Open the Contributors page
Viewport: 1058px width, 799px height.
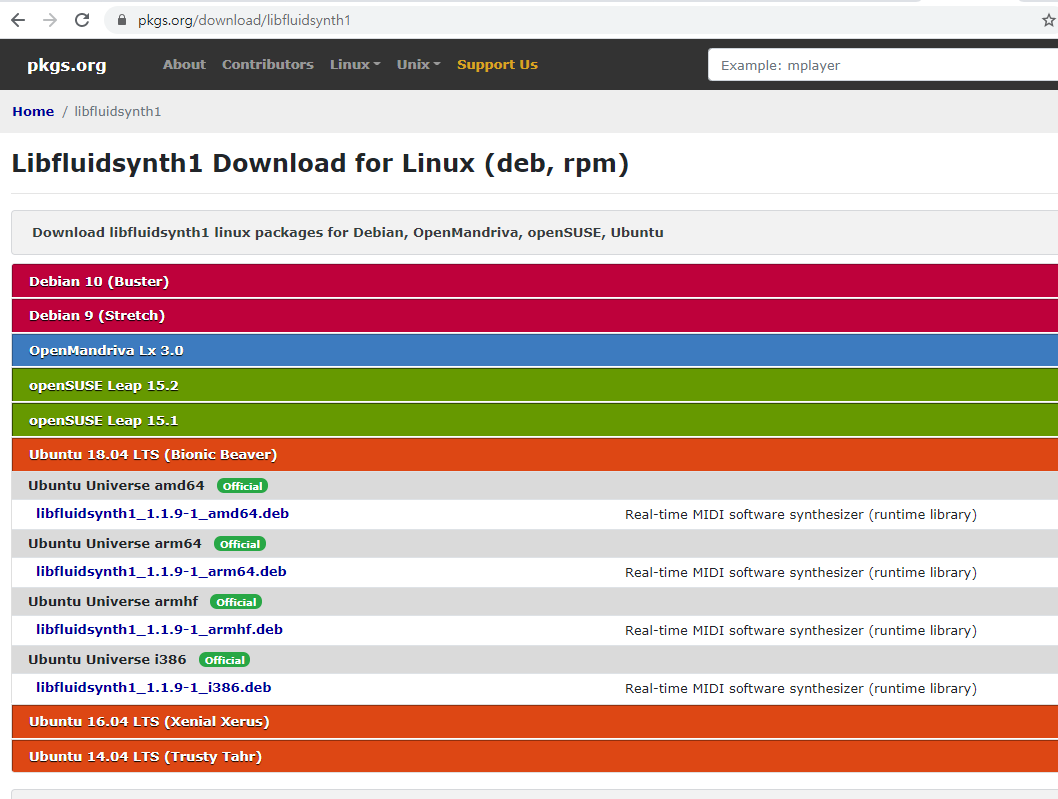268,65
